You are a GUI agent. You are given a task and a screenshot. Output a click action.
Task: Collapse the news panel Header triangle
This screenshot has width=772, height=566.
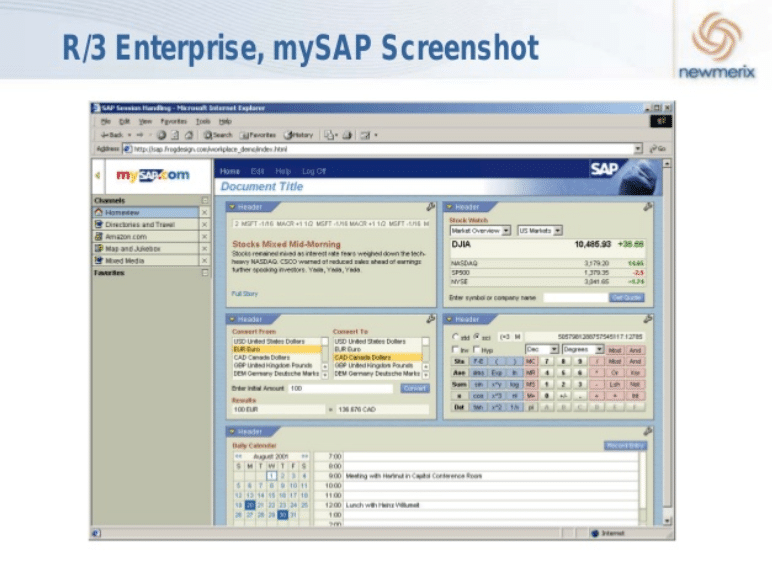tap(232, 207)
